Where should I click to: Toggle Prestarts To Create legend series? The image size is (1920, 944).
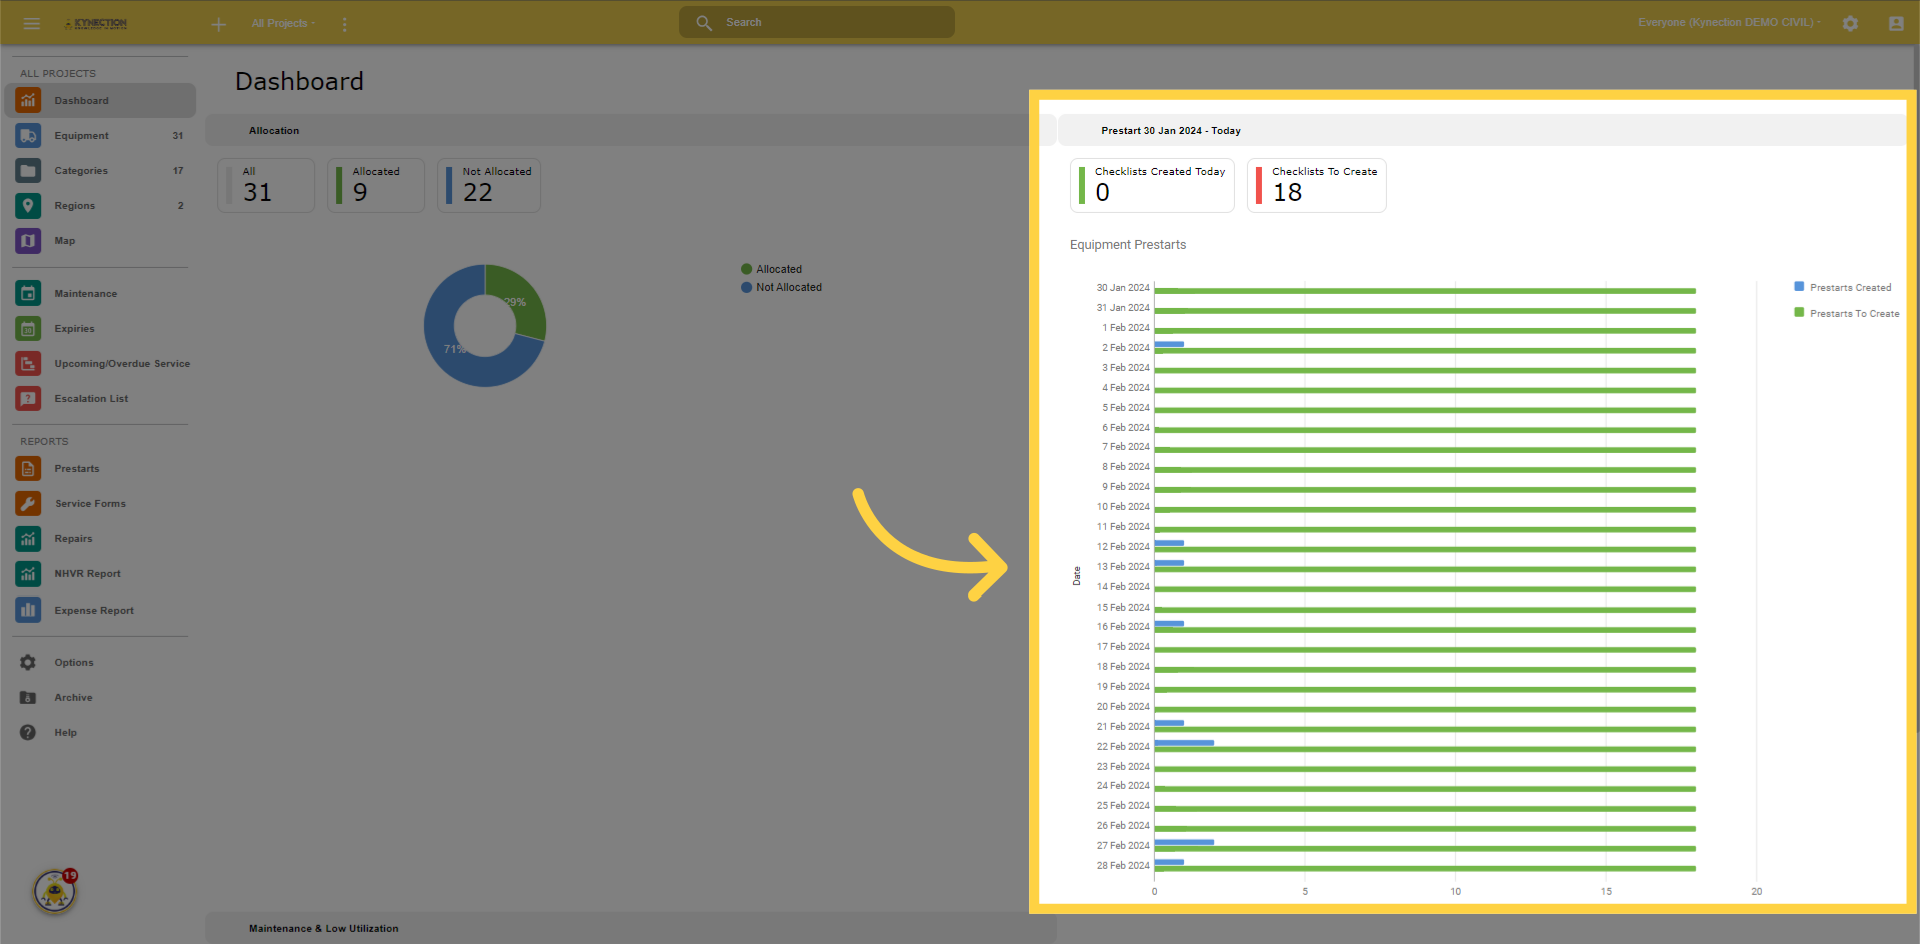(1853, 314)
